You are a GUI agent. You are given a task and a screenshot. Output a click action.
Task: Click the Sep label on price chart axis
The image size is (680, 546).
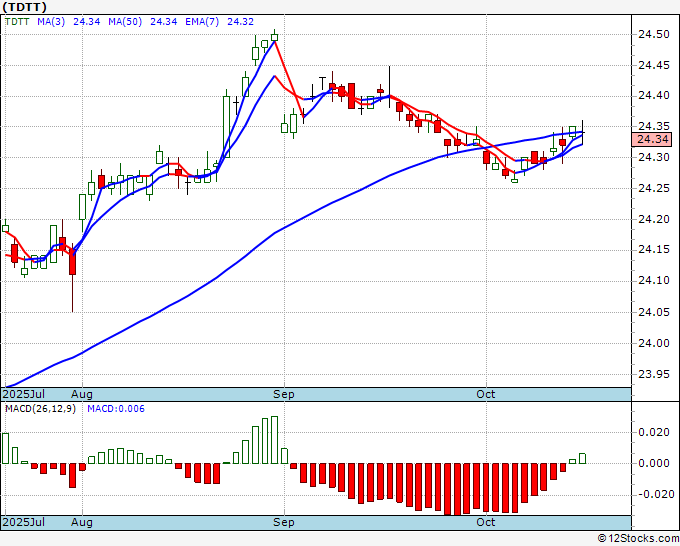point(284,394)
